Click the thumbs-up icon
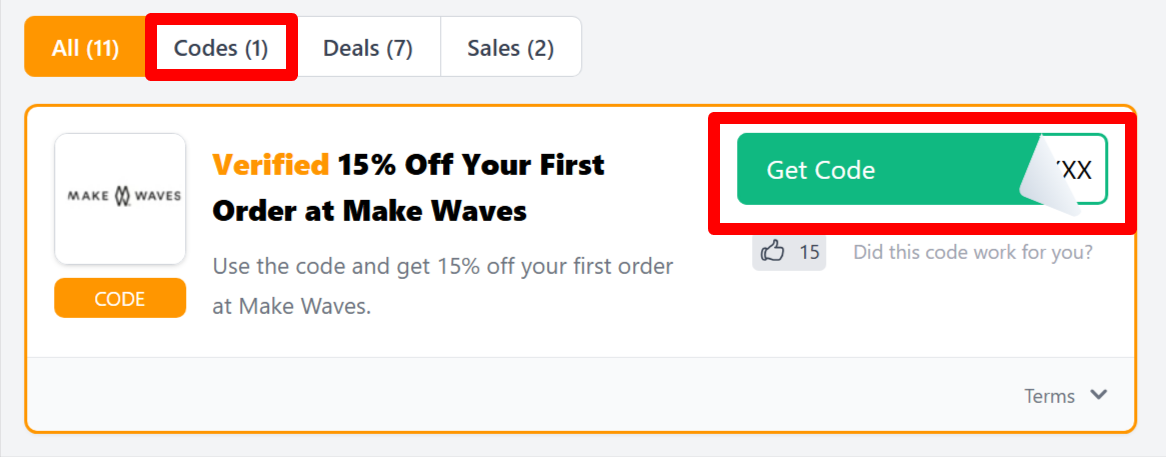1166x457 pixels. point(774,252)
